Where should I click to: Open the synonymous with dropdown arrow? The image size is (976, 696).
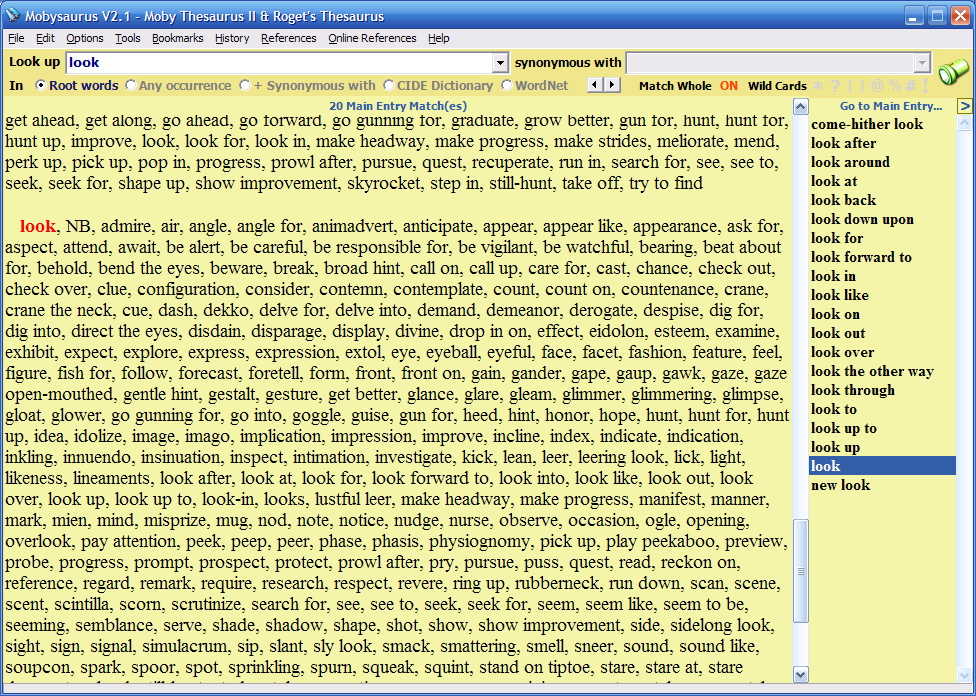[922, 62]
